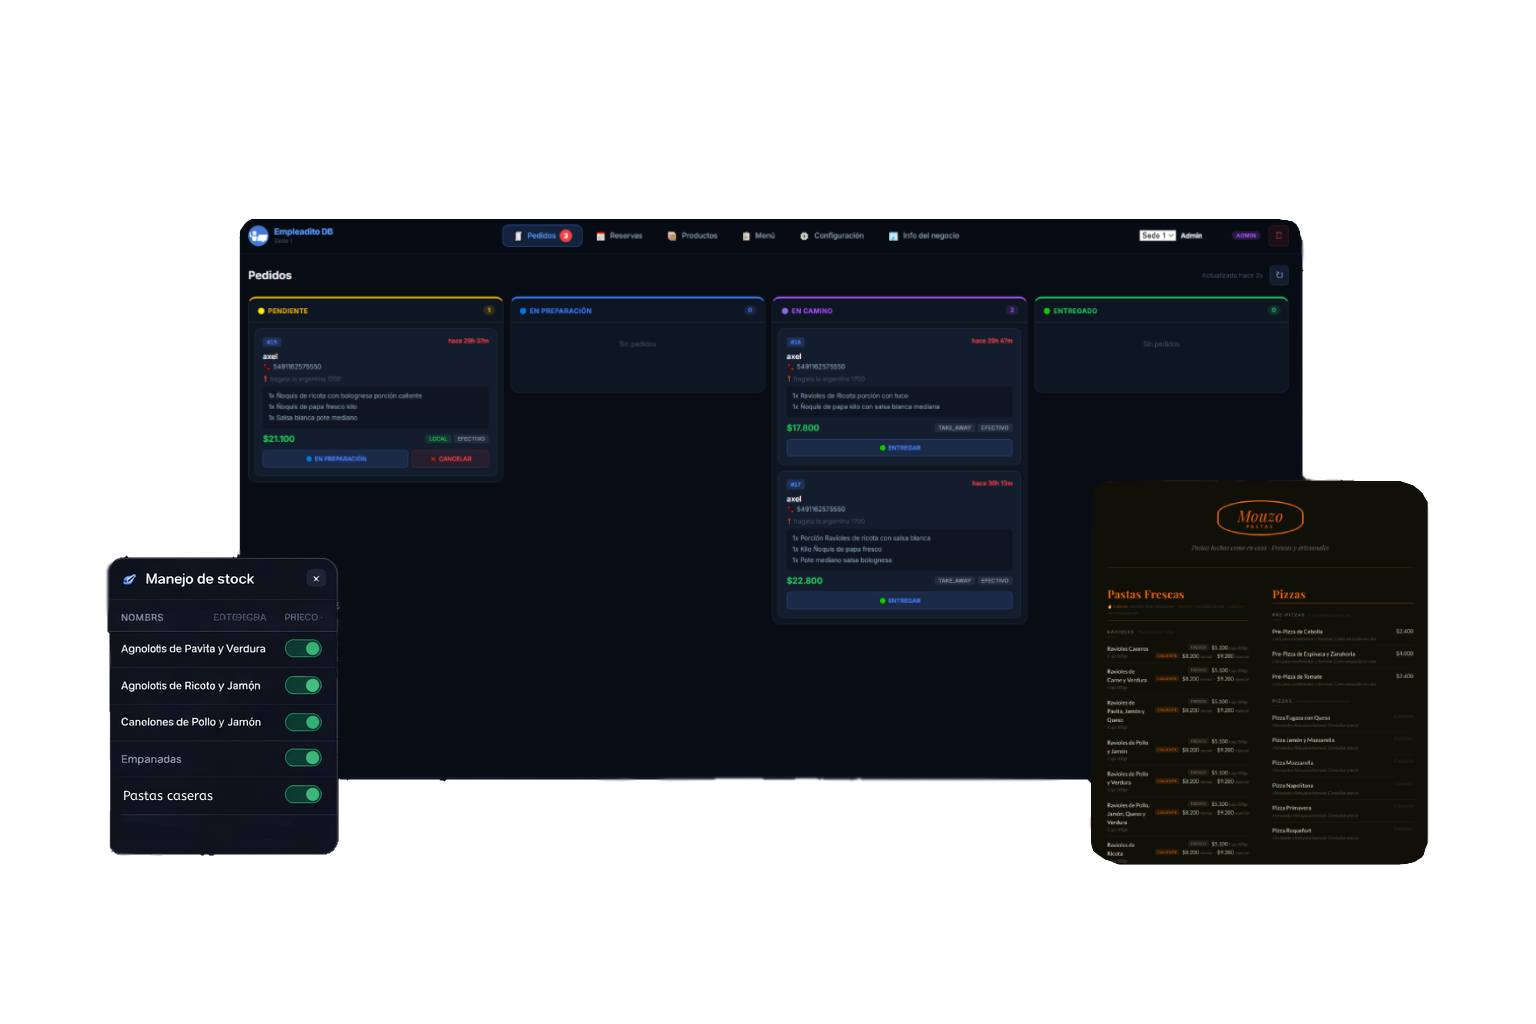Switch to the Menú tab
This screenshot has width=1536, height=1024.
click(x=758, y=236)
